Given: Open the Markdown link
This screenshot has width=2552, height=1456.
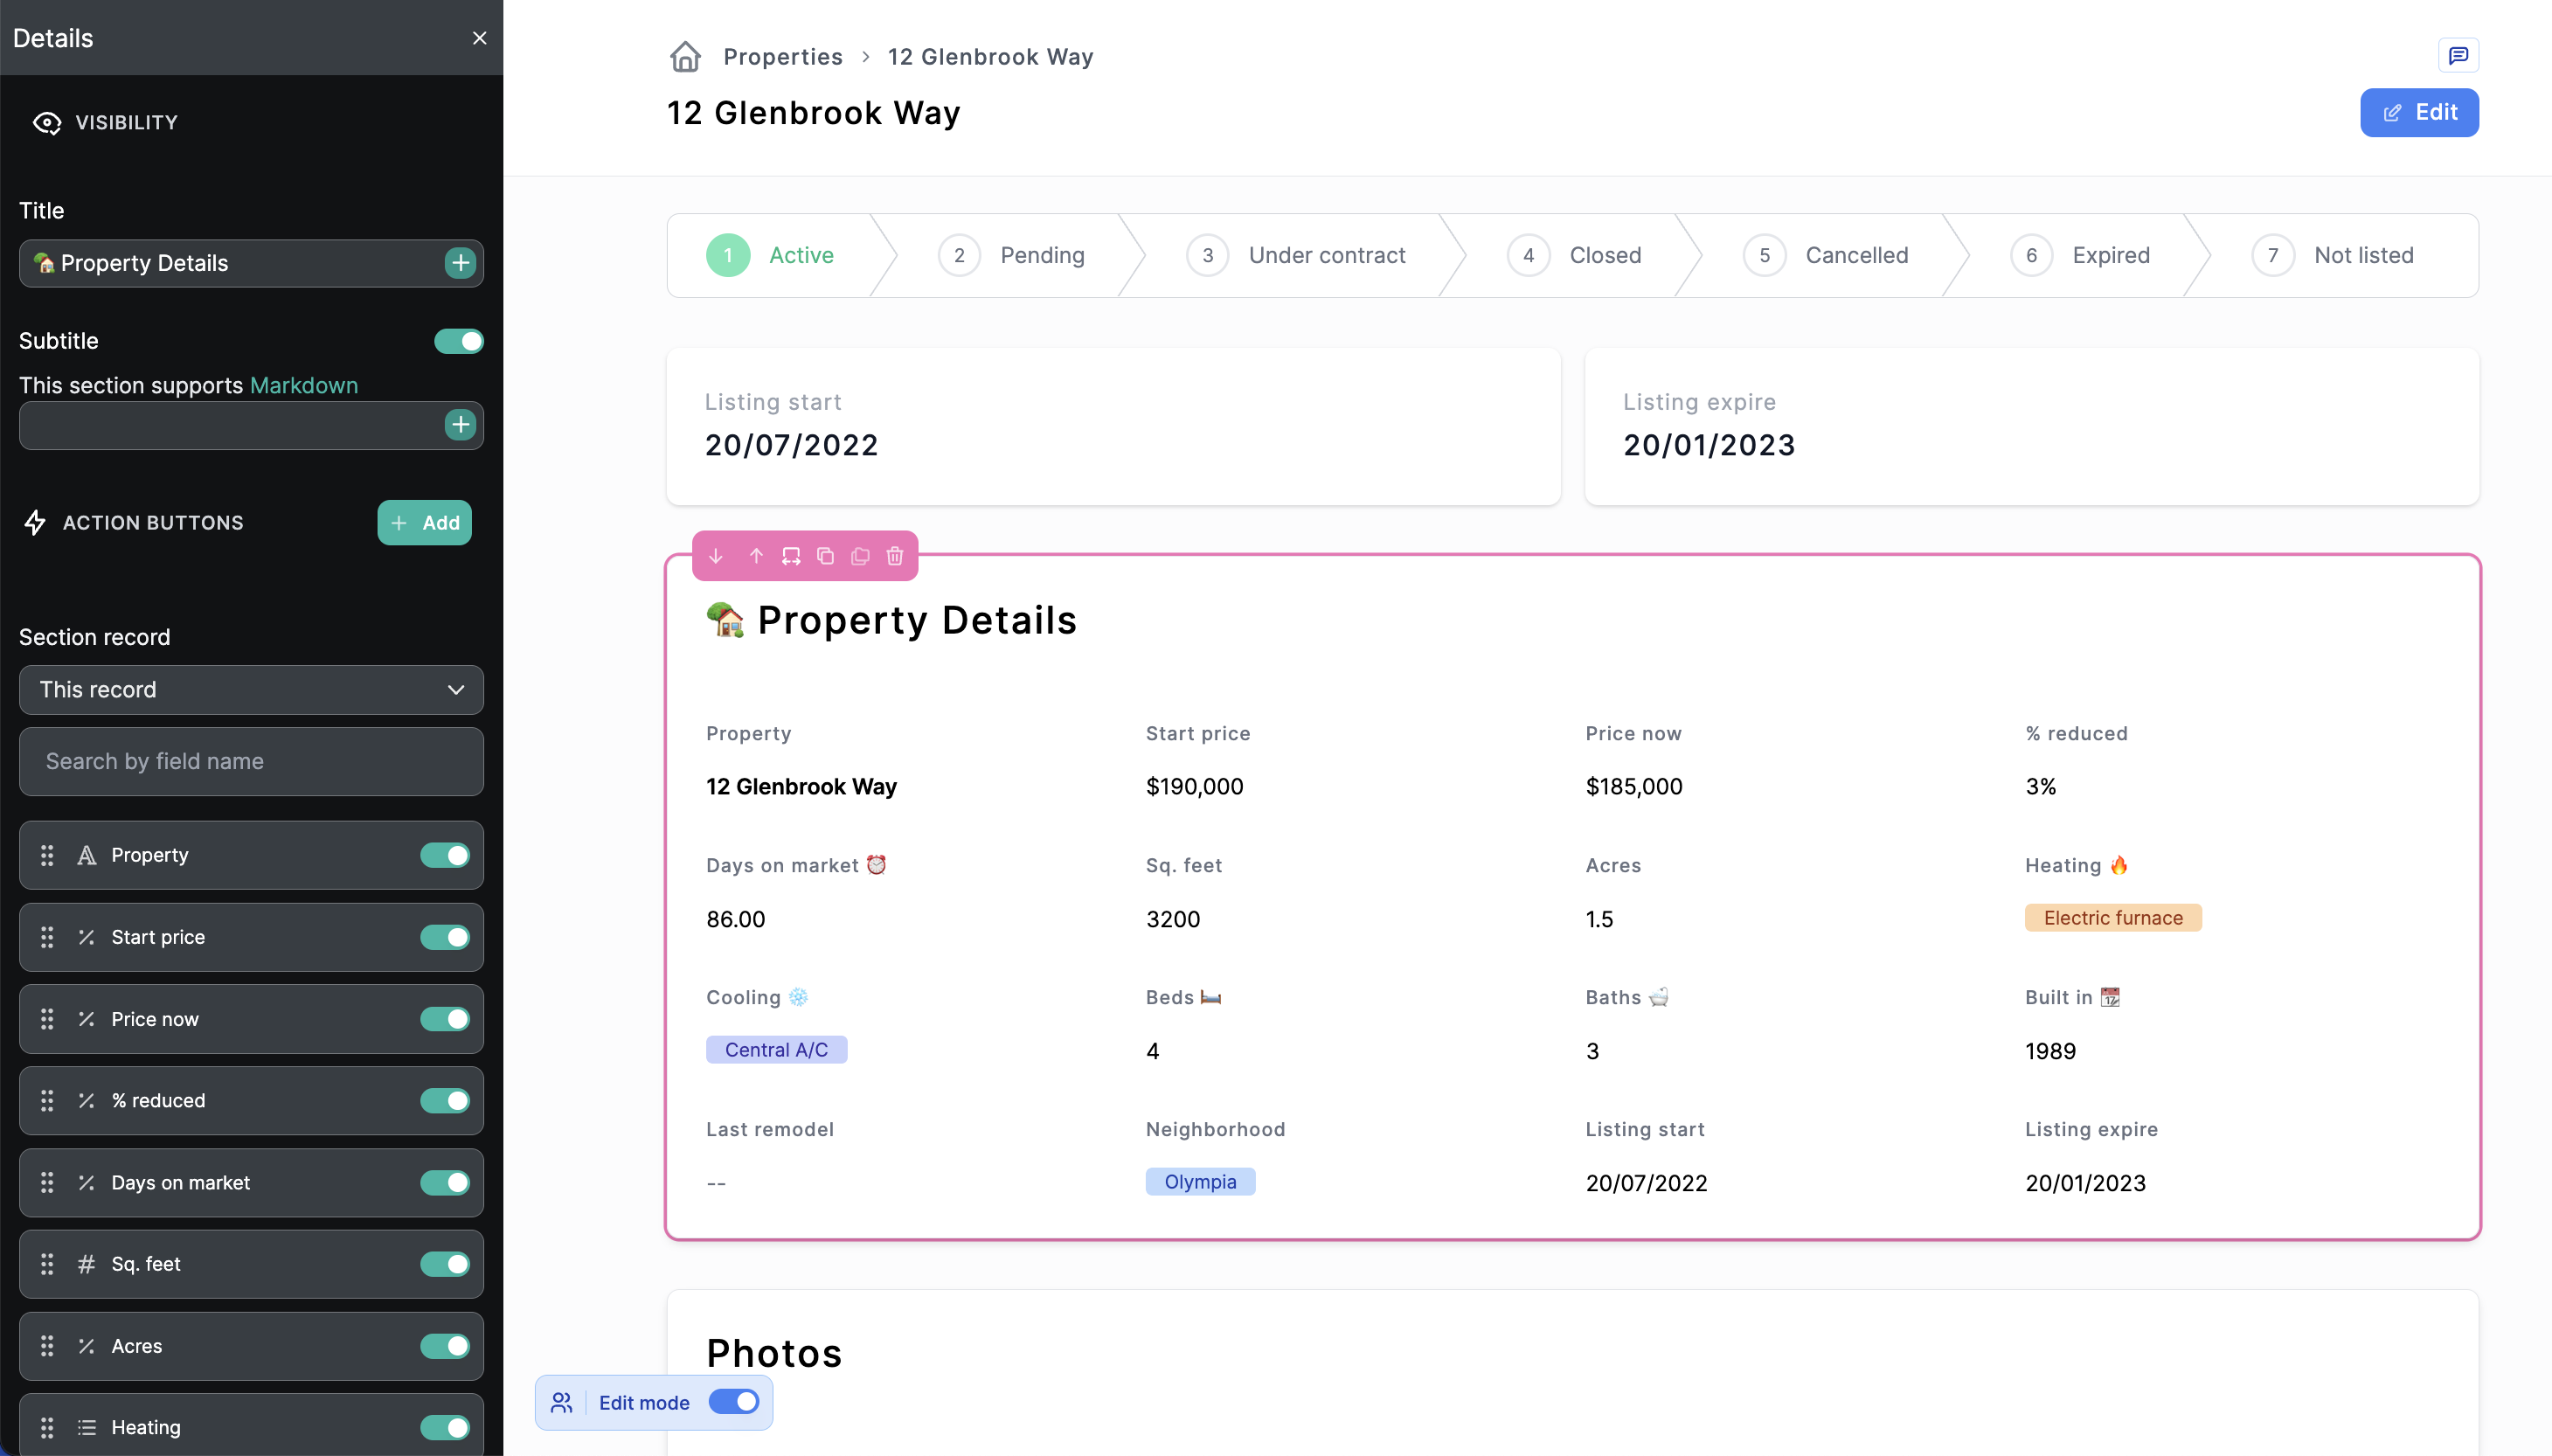Looking at the screenshot, I should click(304, 386).
